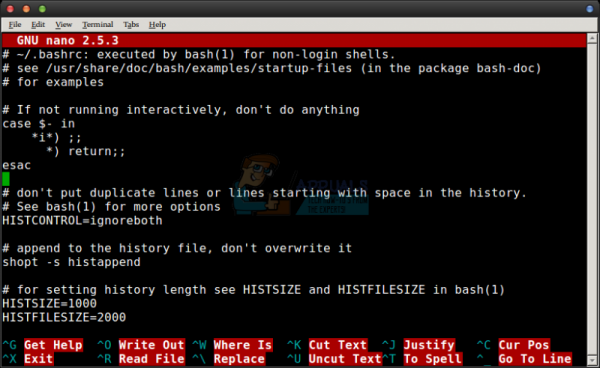Click the red window close button
The width and height of the screenshot is (600, 368).
[10, 9]
